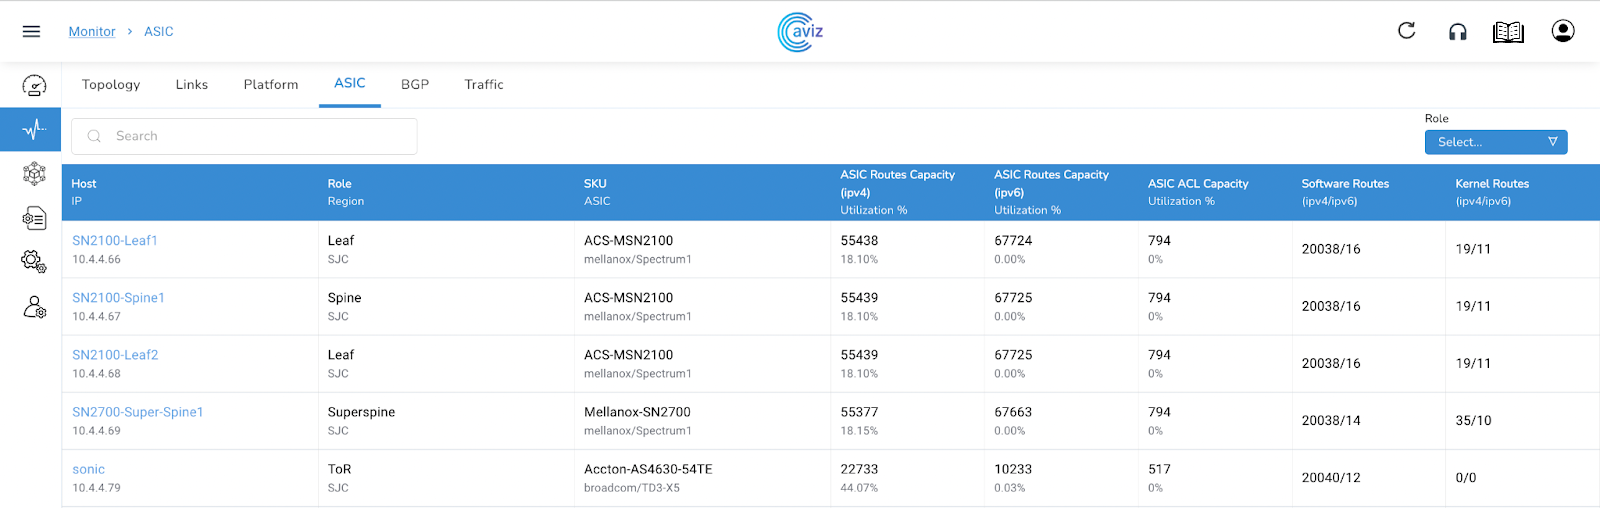The height and width of the screenshot is (508, 1600).
Task: Open the SN2100-Leaf1 host link
Action: click(x=115, y=241)
